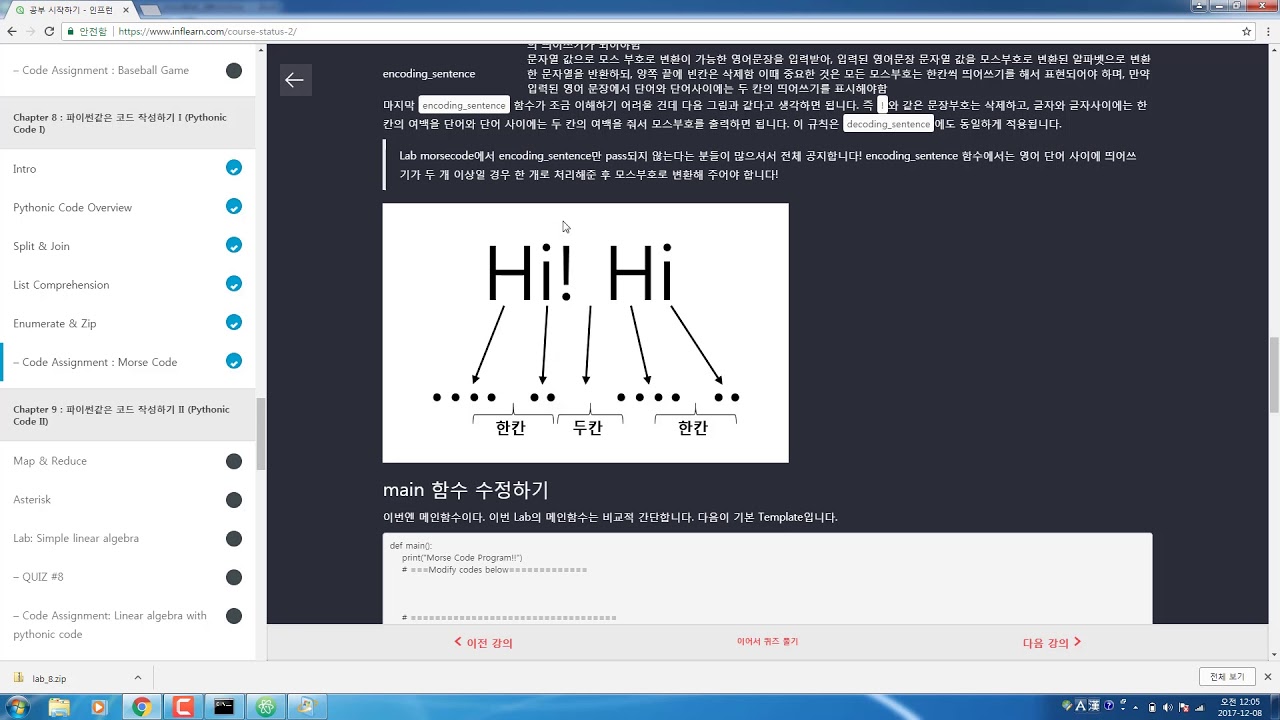Click the address bar URL
The width and height of the screenshot is (1280, 720).
(207, 31)
